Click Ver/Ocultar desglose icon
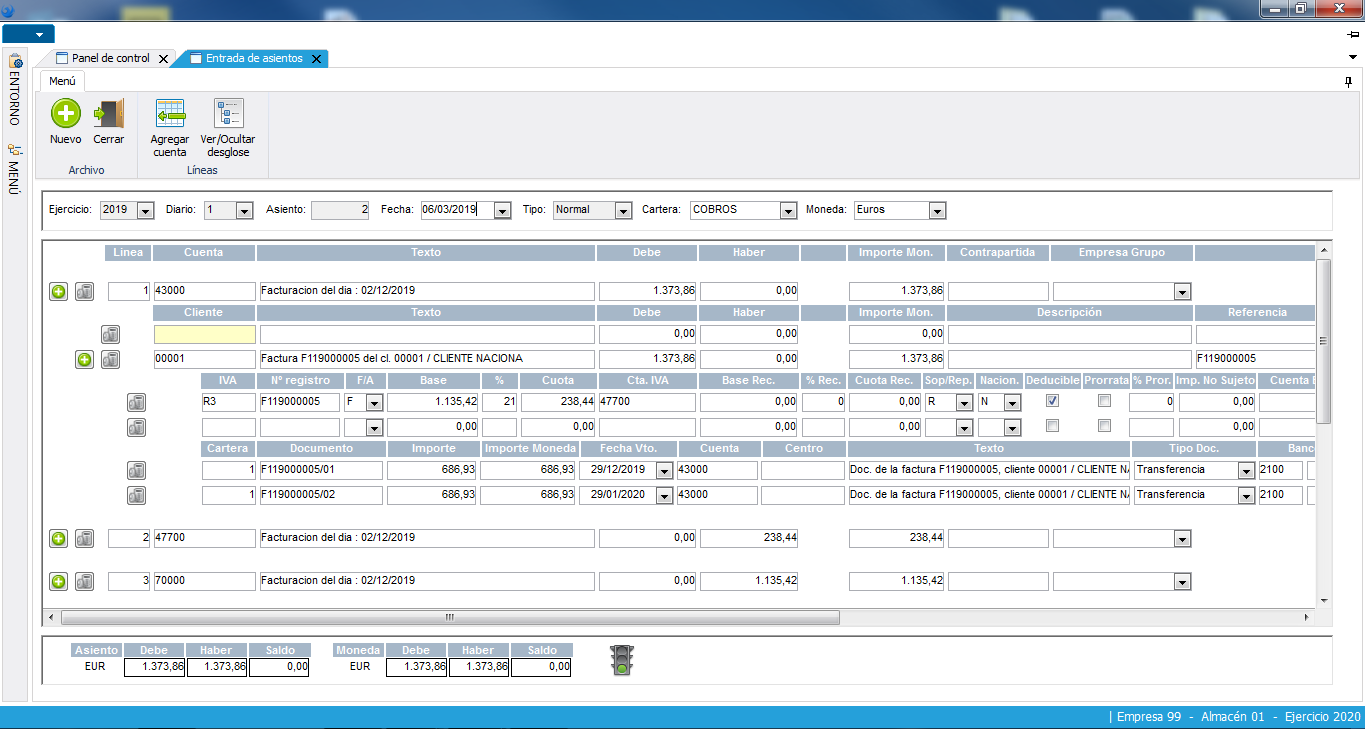1365x729 pixels. click(x=228, y=113)
